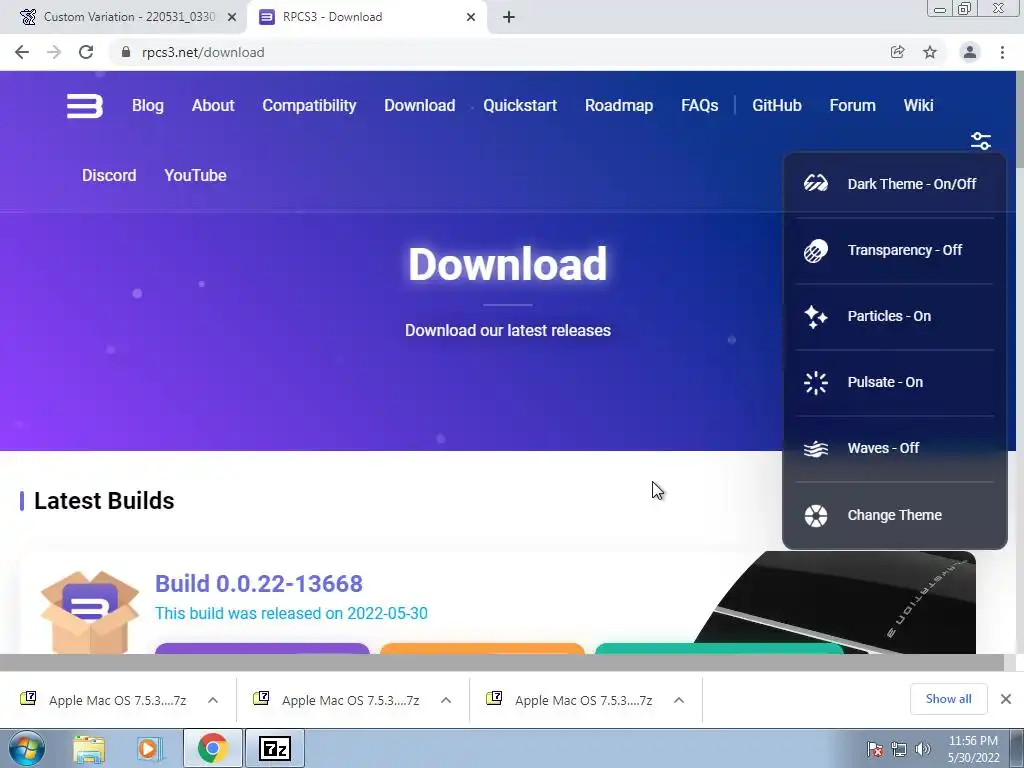The height and width of the screenshot is (768, 1024).
Task: Reload the page with refresh icon
Action: pyautogui.click(x=86, y=52)
